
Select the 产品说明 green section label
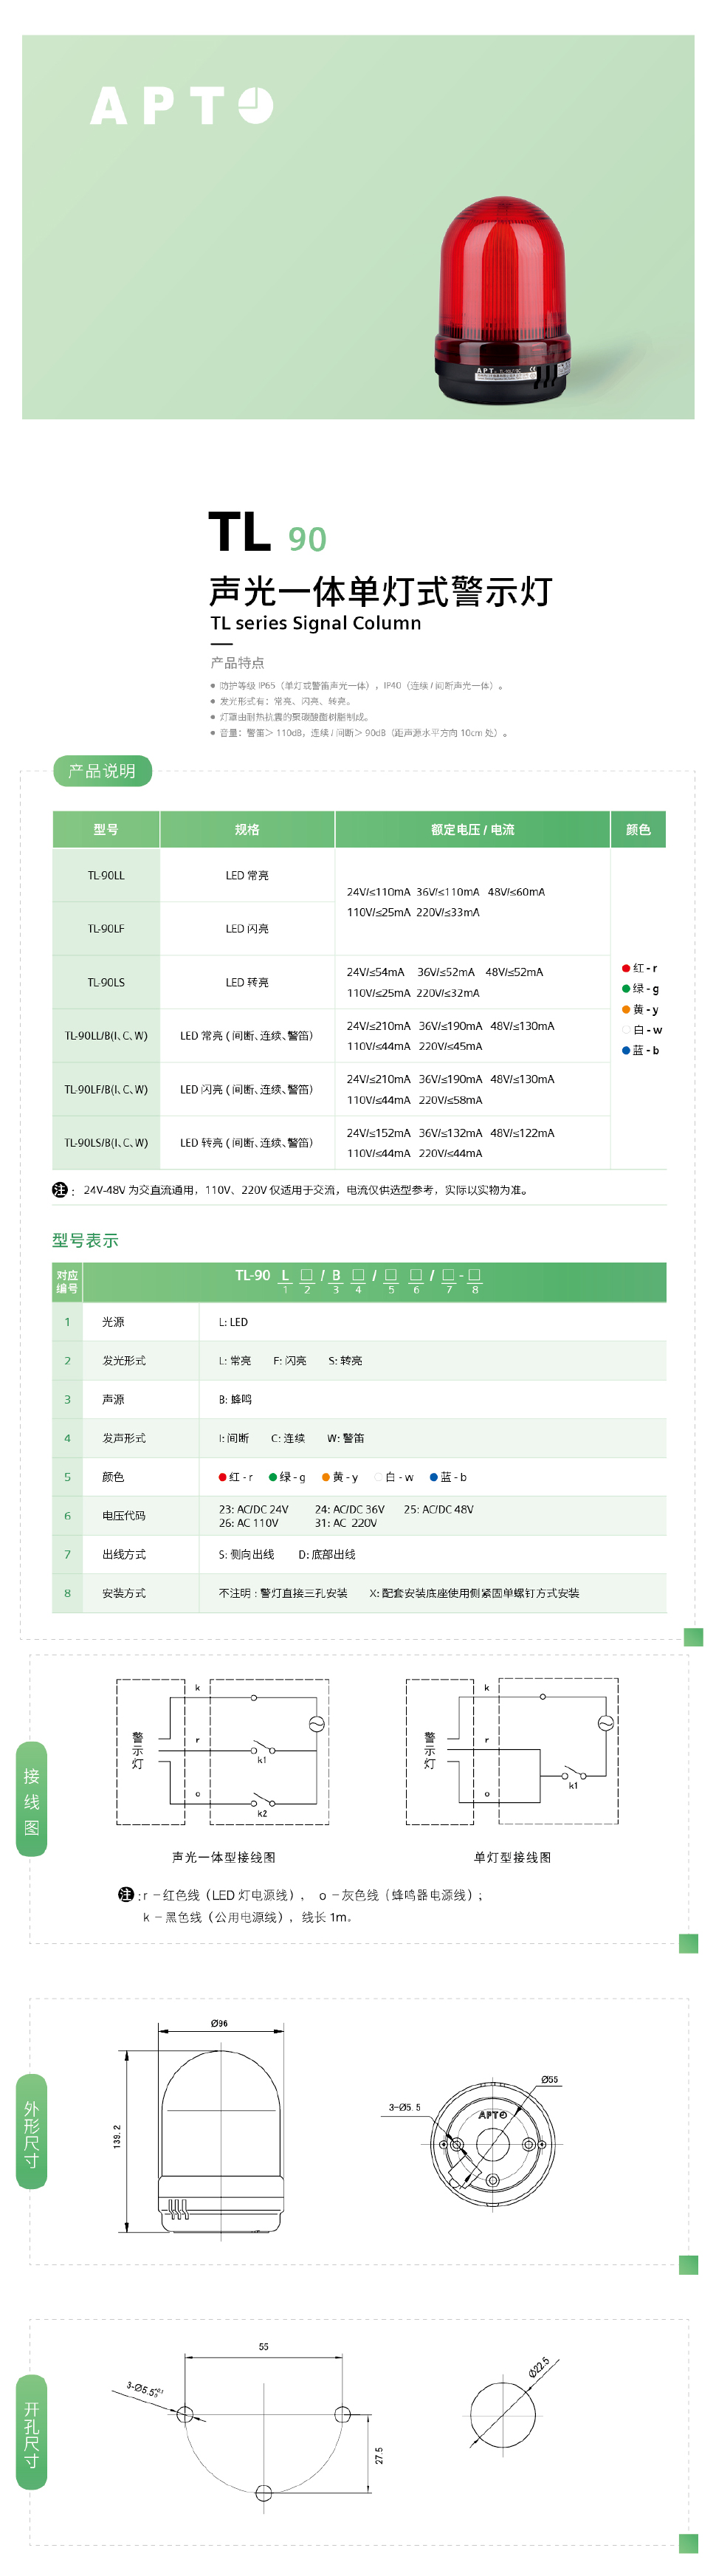pyautogui.click(x=102, y=770)
